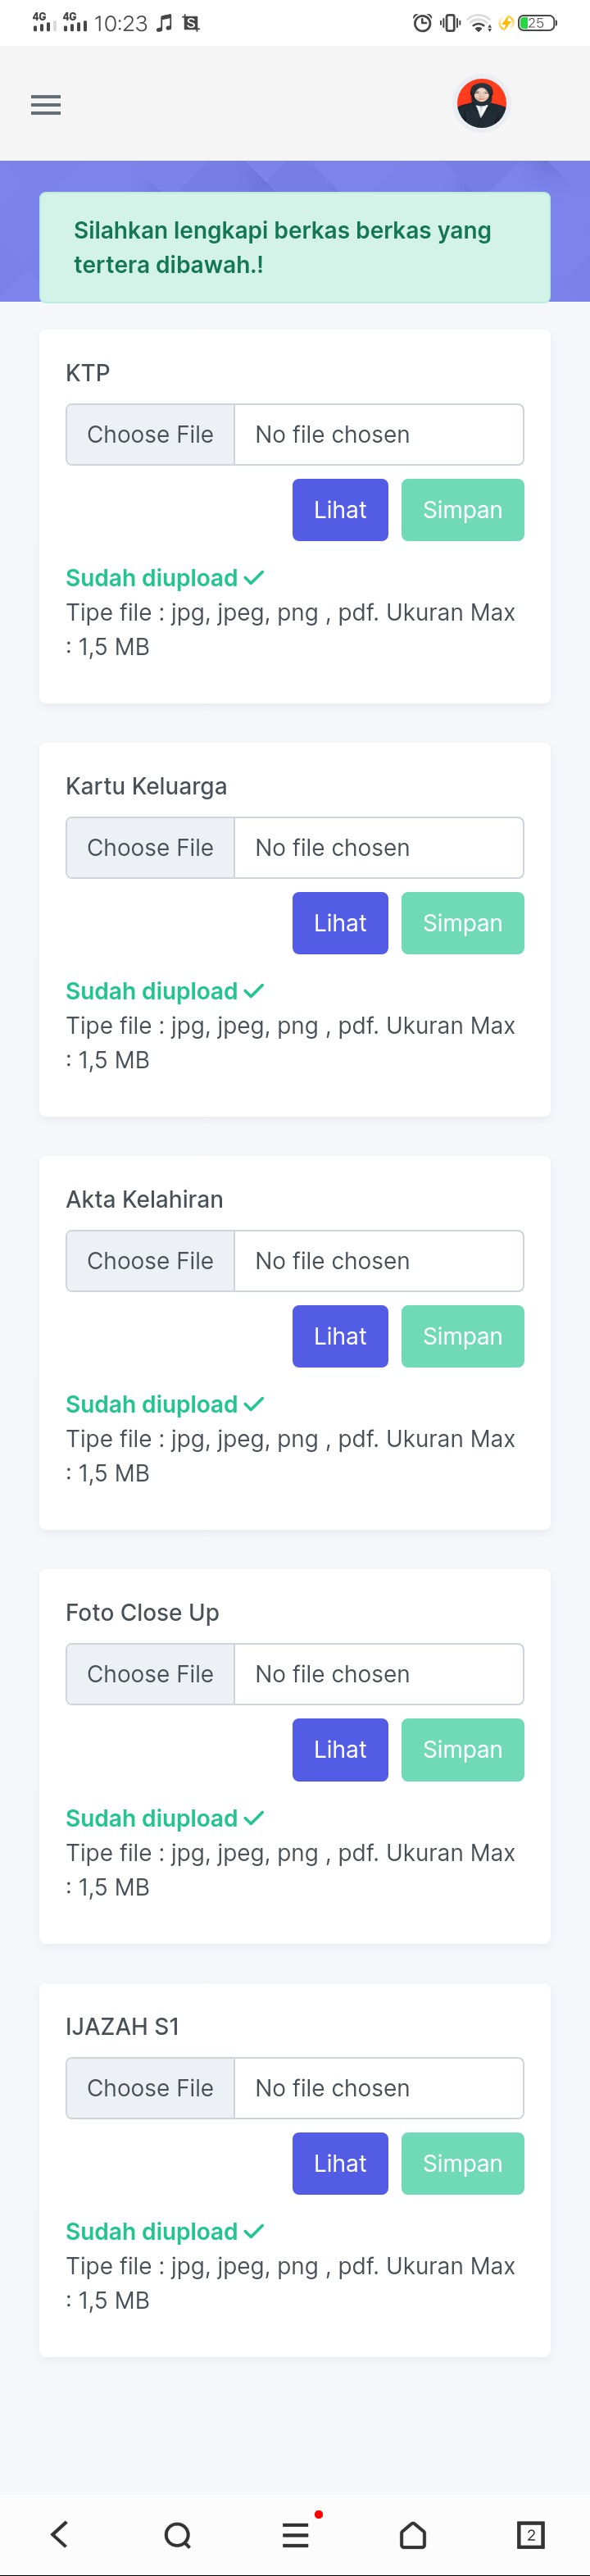
Task: Tap the user profile avatar
Action: 481,103
